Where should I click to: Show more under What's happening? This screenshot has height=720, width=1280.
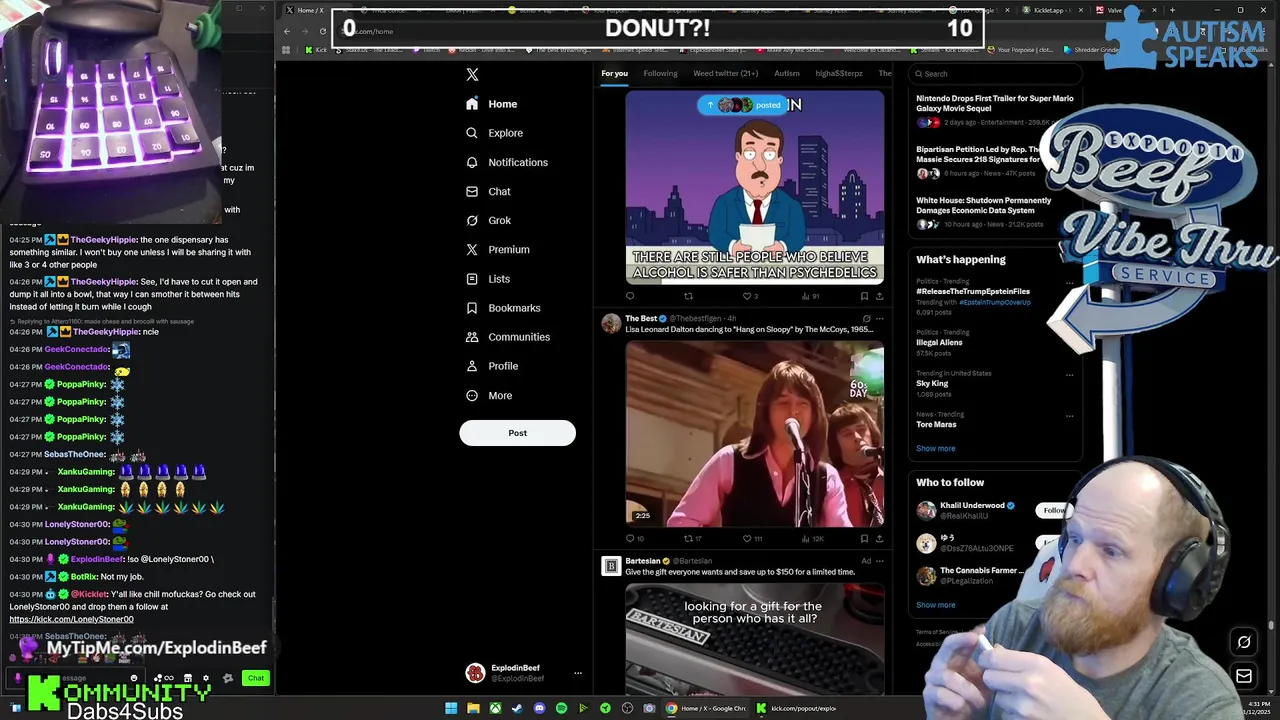[935, 448]
